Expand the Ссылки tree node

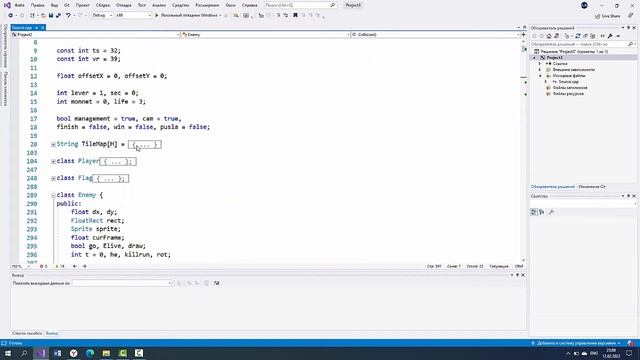point(540,64)
